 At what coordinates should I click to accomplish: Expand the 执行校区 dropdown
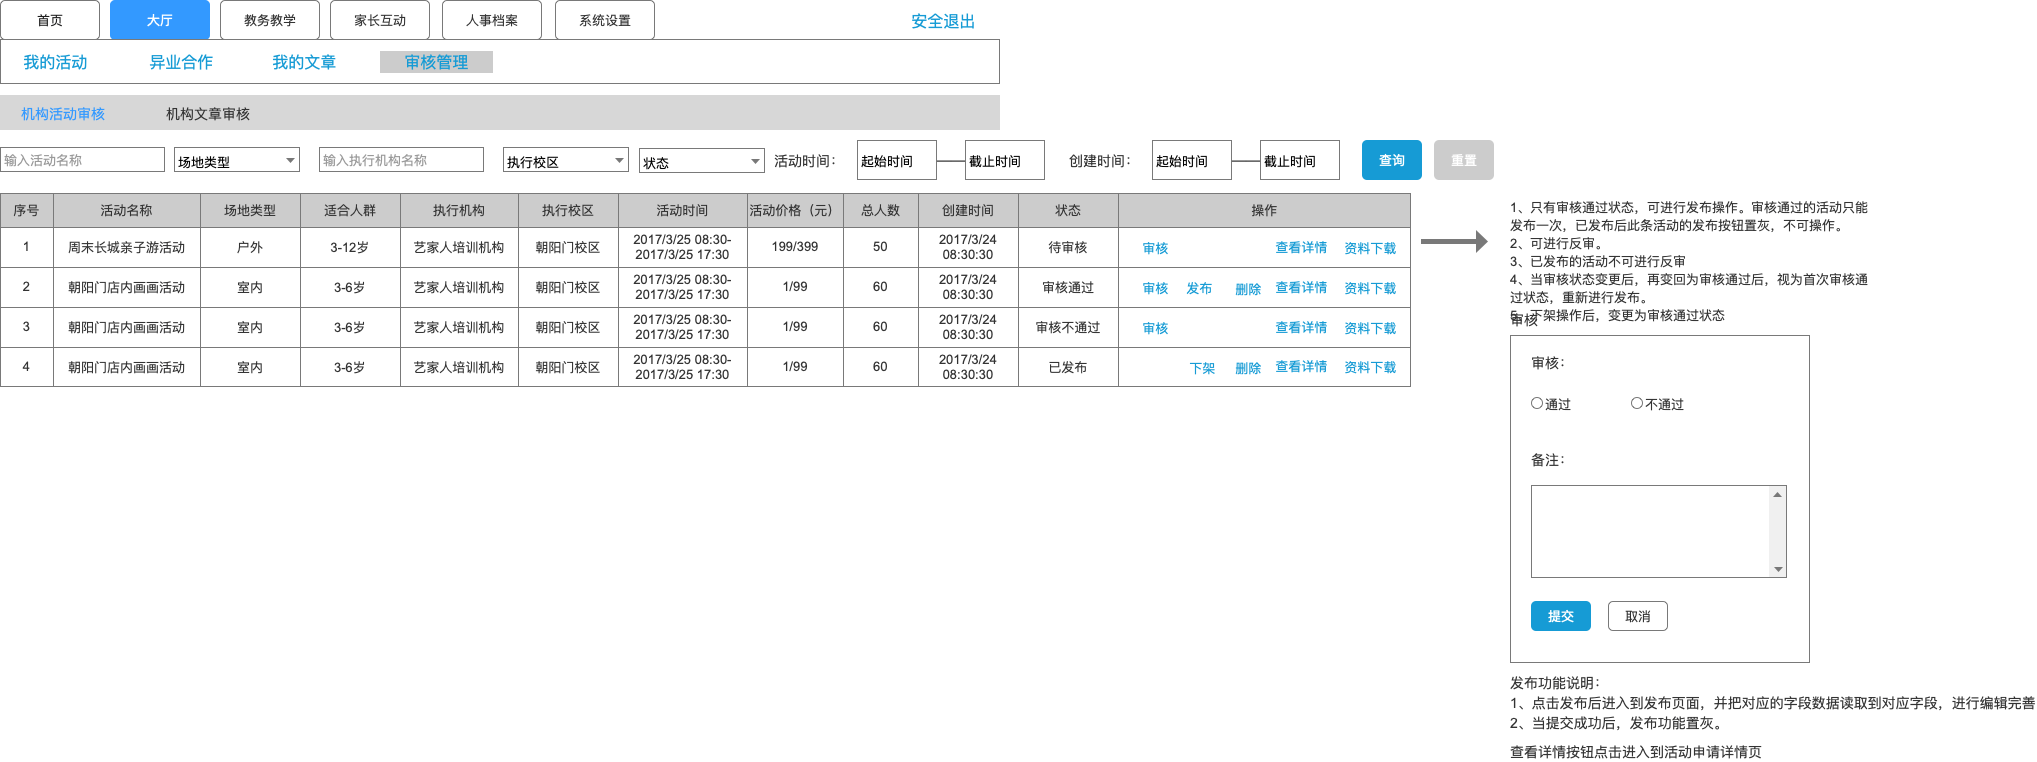566,160
